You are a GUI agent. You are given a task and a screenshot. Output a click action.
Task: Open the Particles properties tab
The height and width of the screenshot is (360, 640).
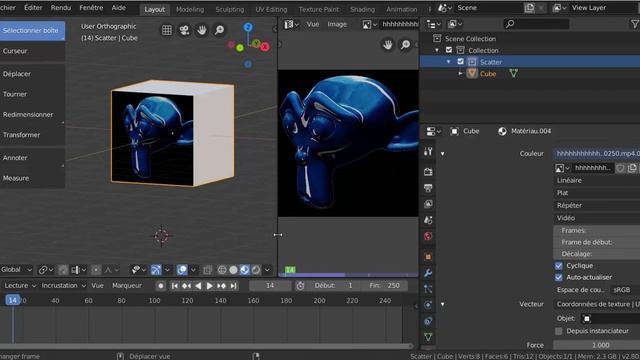pos(428,289)
